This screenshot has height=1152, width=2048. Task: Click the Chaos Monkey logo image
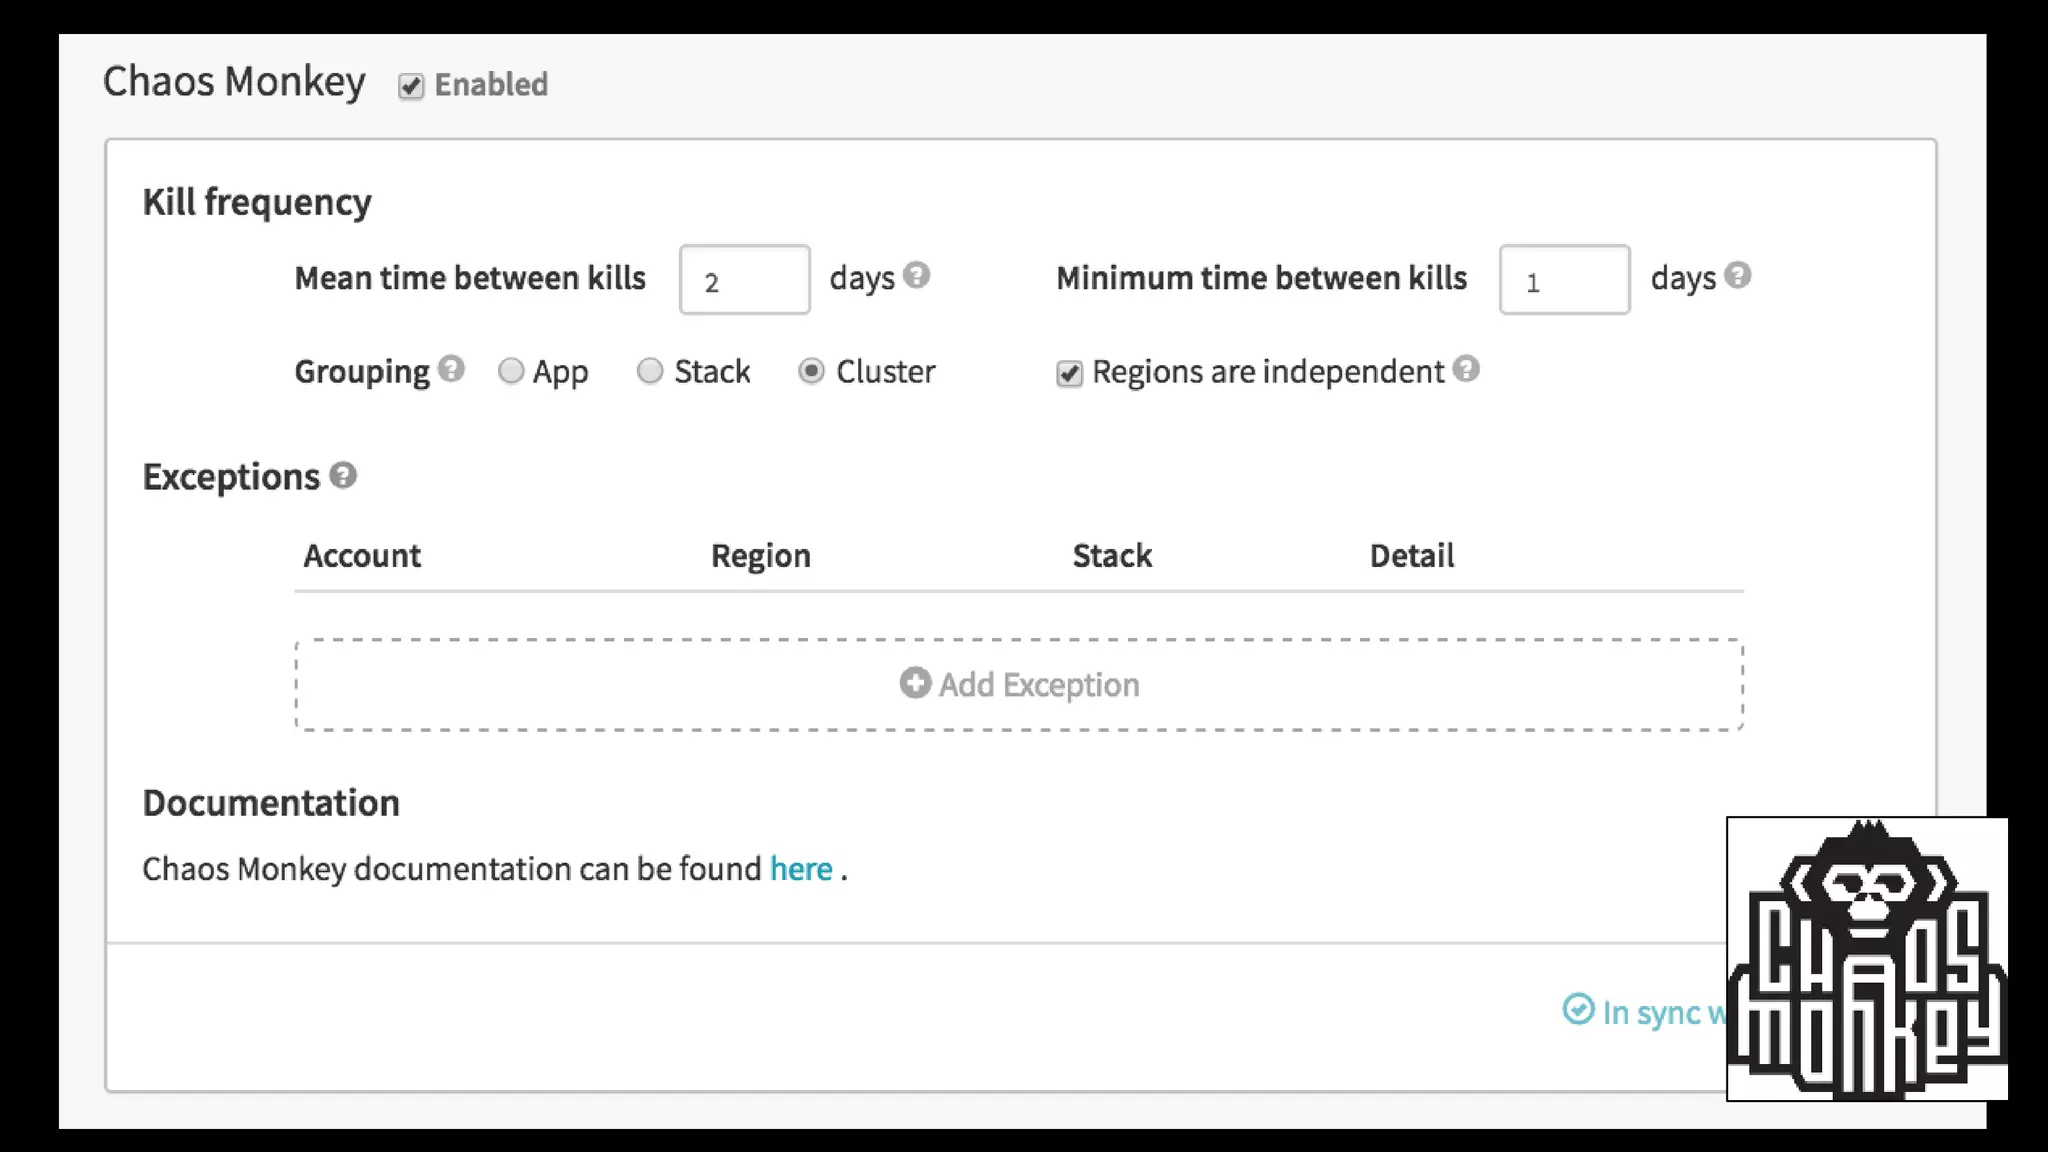pos(1866,958)
